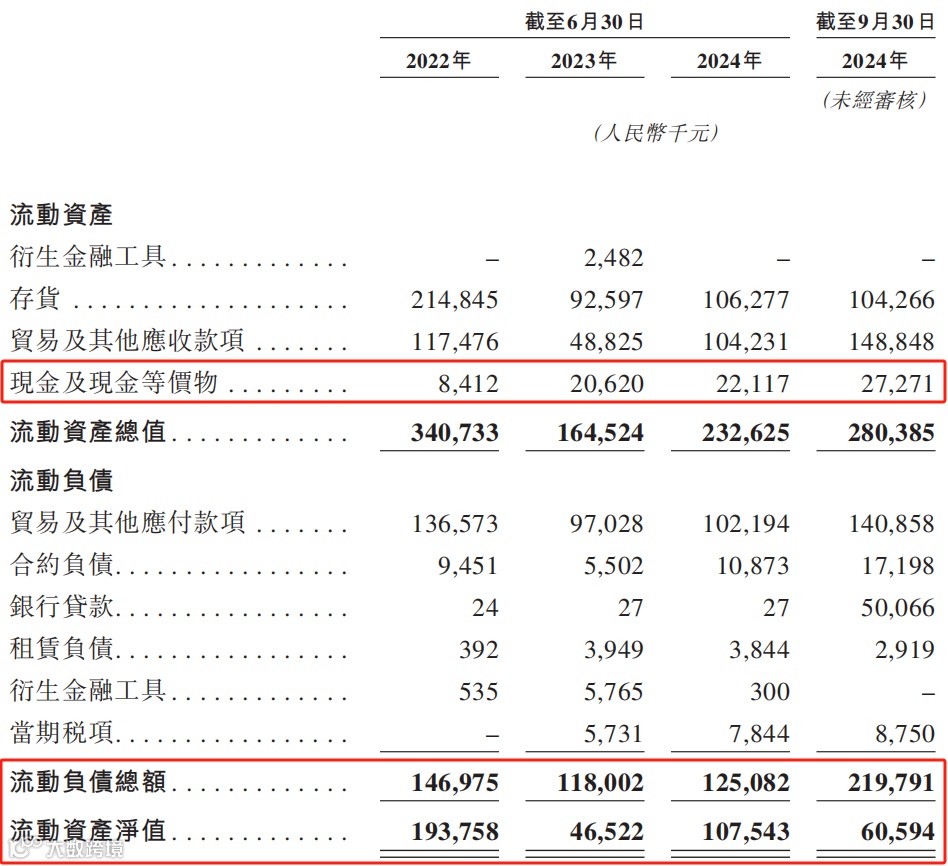Click the payables value 97,028

tap(606, 524)
